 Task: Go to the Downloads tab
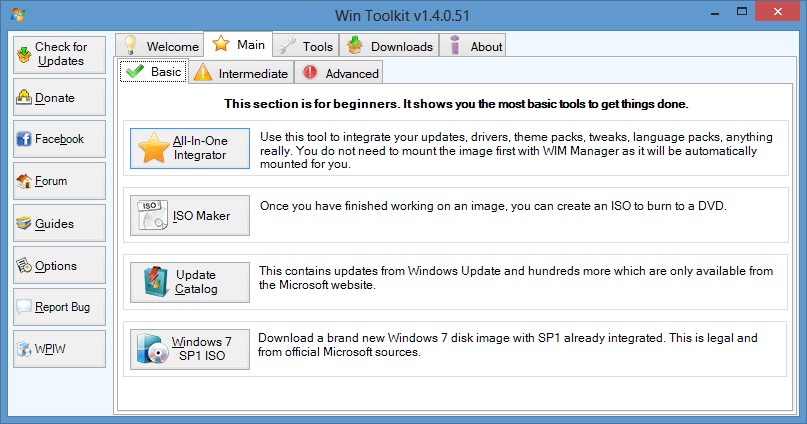point(390,46)
